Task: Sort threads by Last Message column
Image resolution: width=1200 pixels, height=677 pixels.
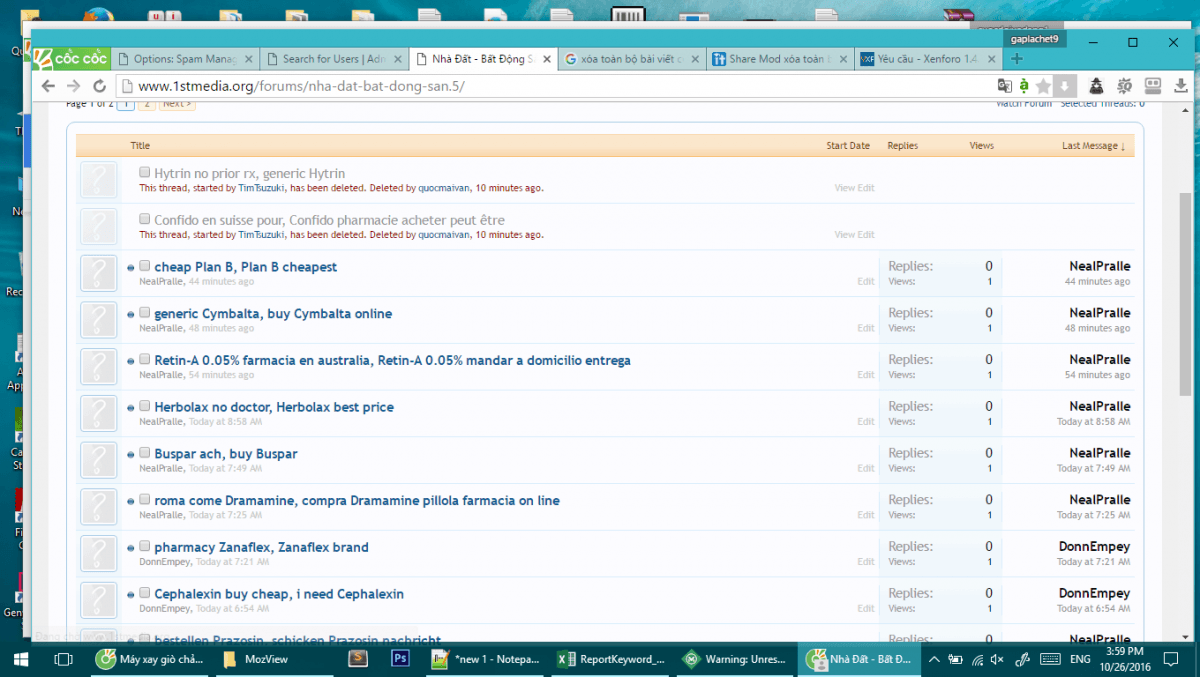Action: [x=1093, y=146]
